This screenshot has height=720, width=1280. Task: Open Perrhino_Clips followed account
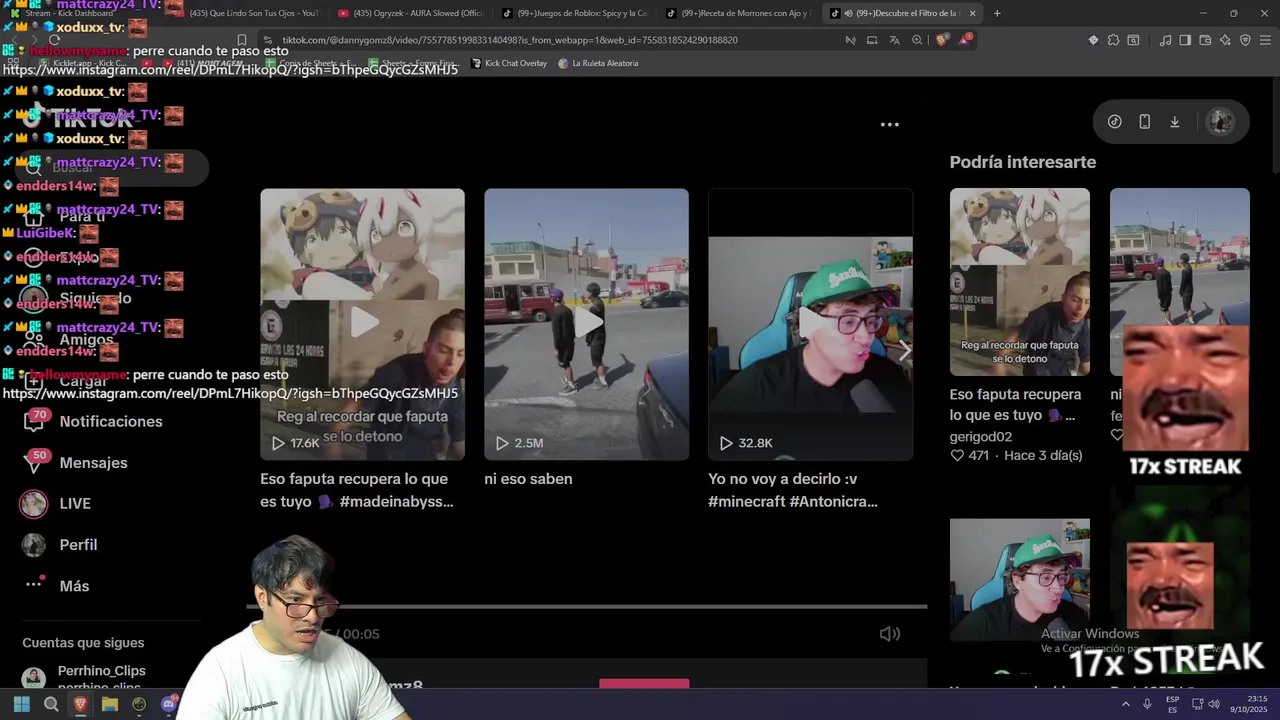(x=101, y=671)
